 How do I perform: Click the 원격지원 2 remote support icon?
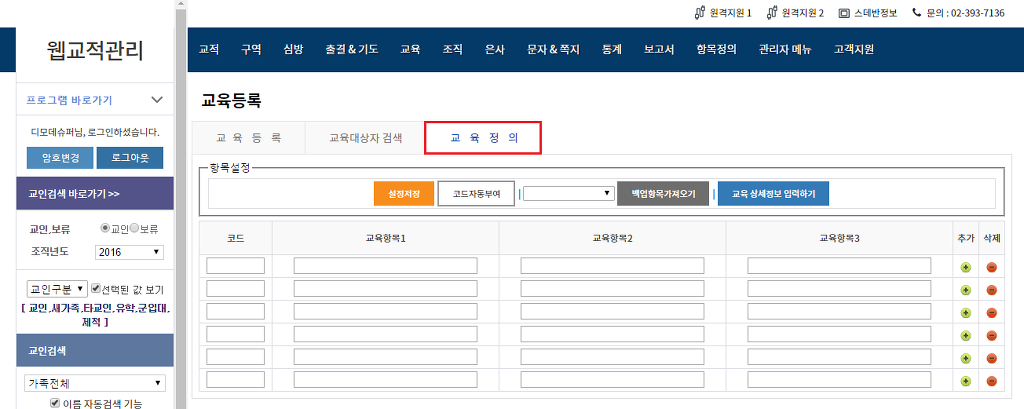772,12
